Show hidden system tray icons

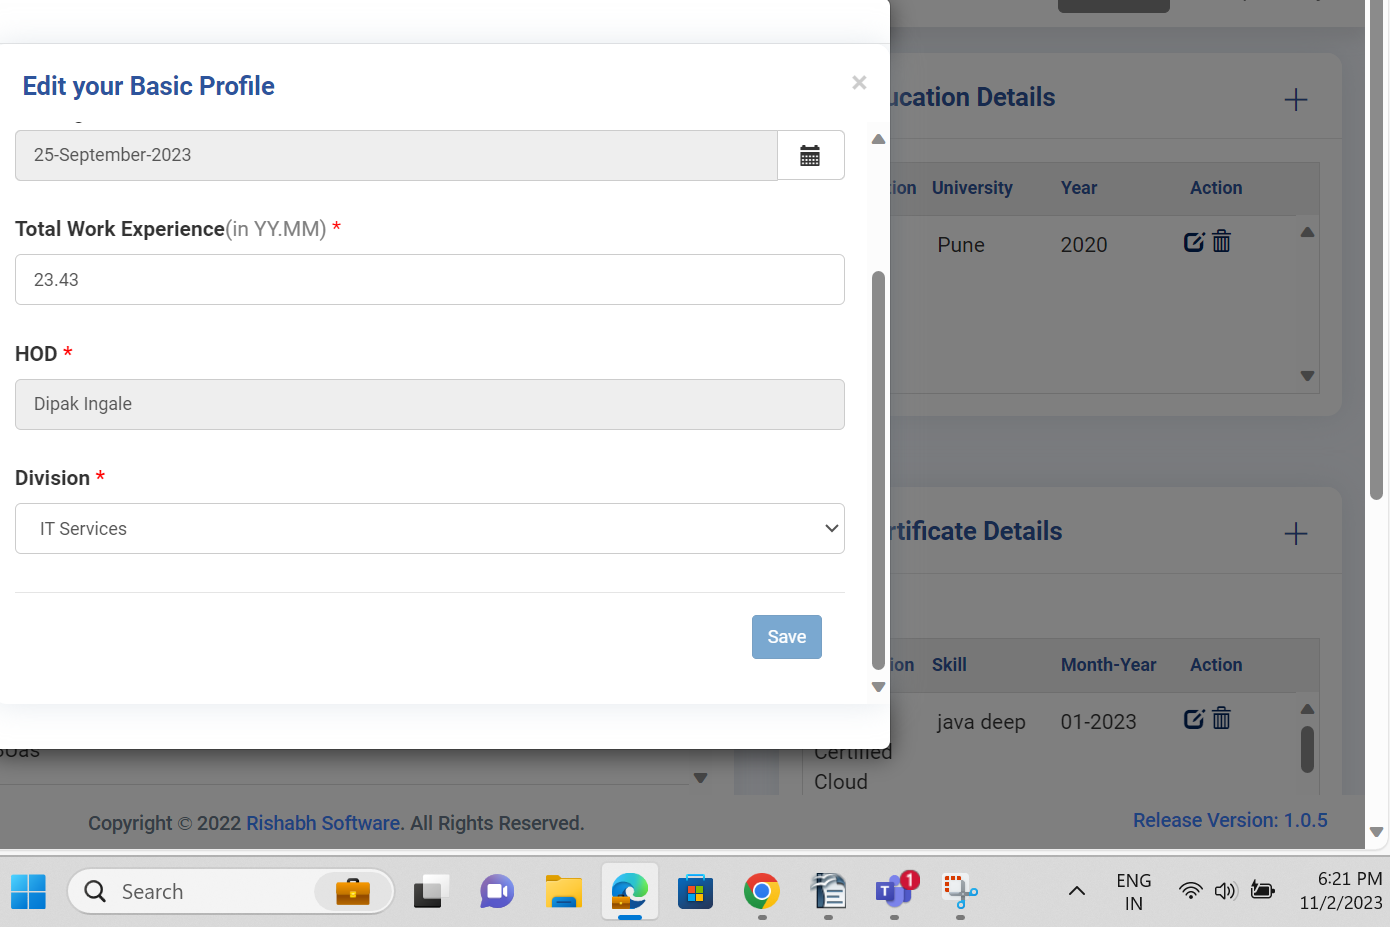[1076, 891]
